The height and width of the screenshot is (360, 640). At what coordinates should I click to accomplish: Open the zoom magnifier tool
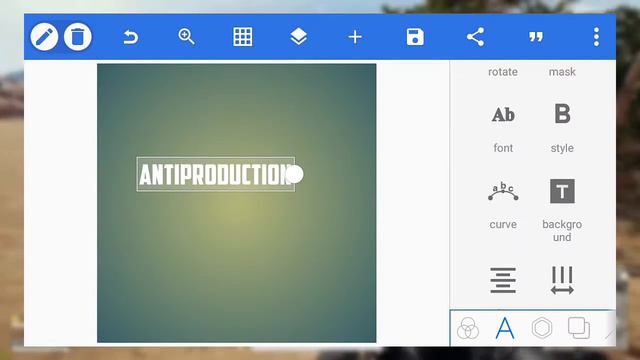187,37
